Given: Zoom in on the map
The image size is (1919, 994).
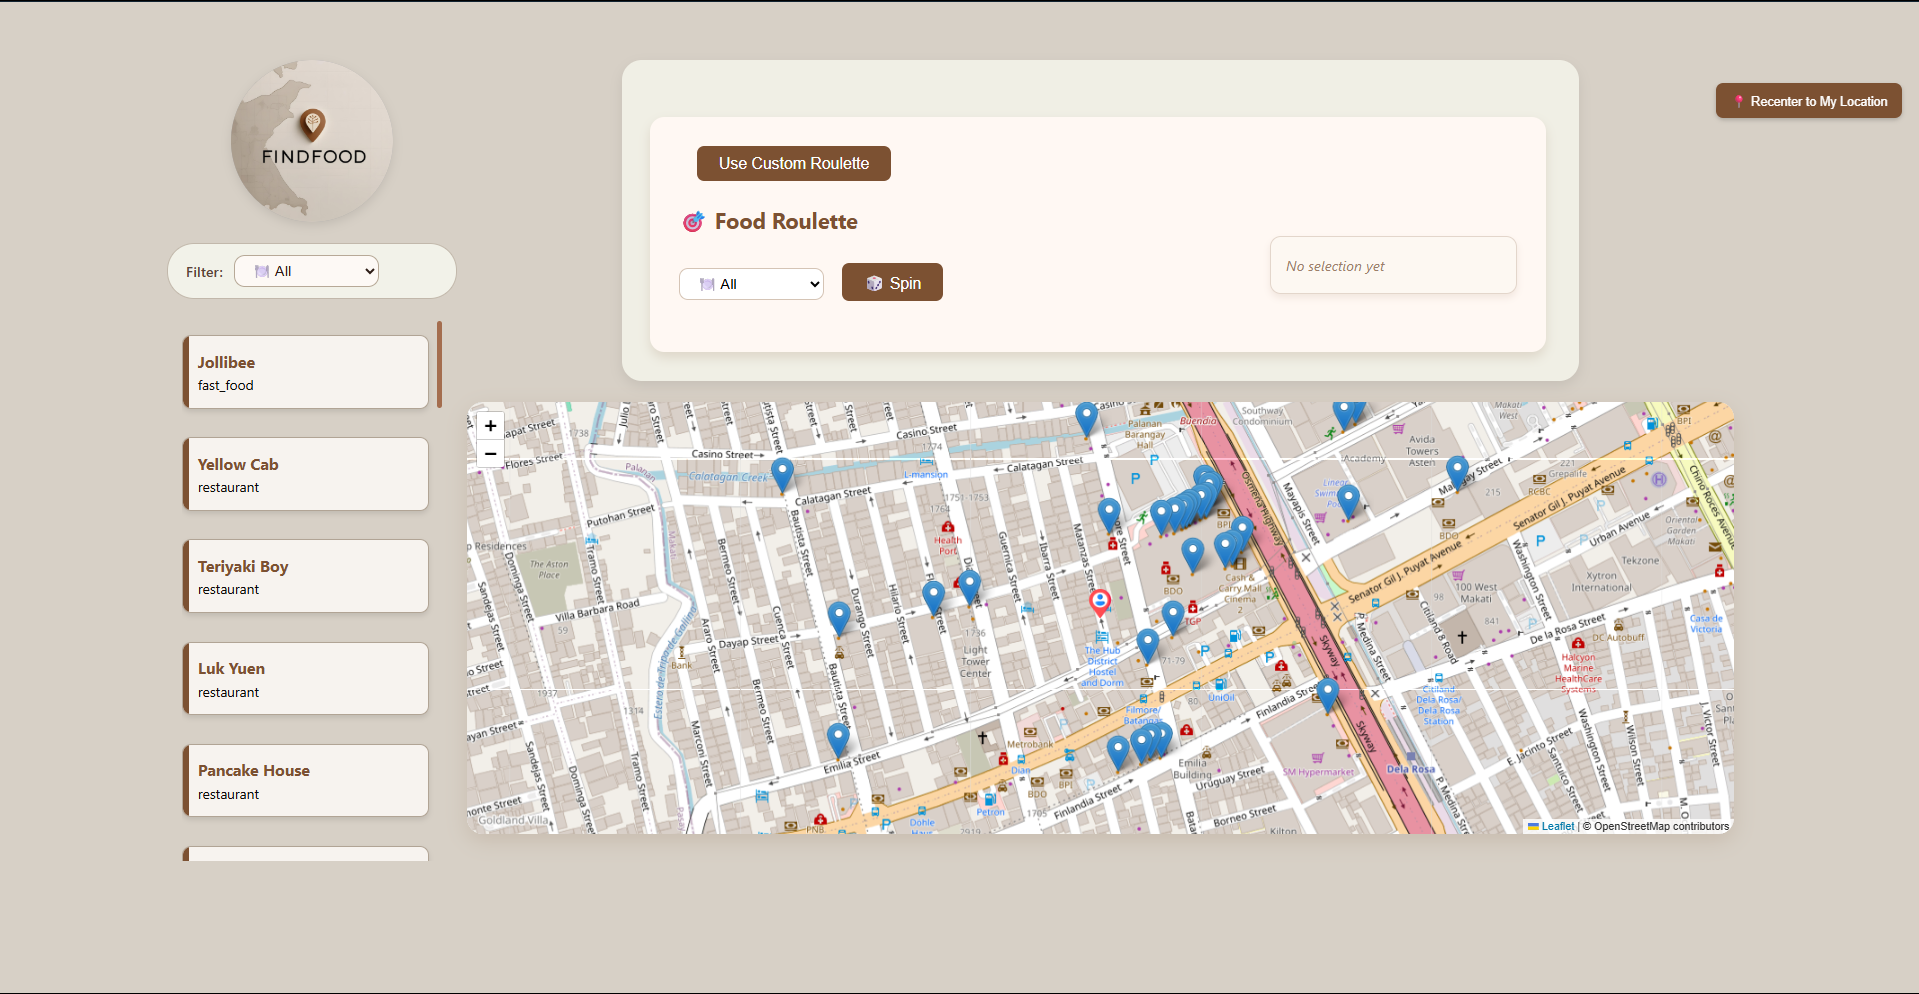Looking at the screenshot, I should pyautogui.click(x=490, y=426).
